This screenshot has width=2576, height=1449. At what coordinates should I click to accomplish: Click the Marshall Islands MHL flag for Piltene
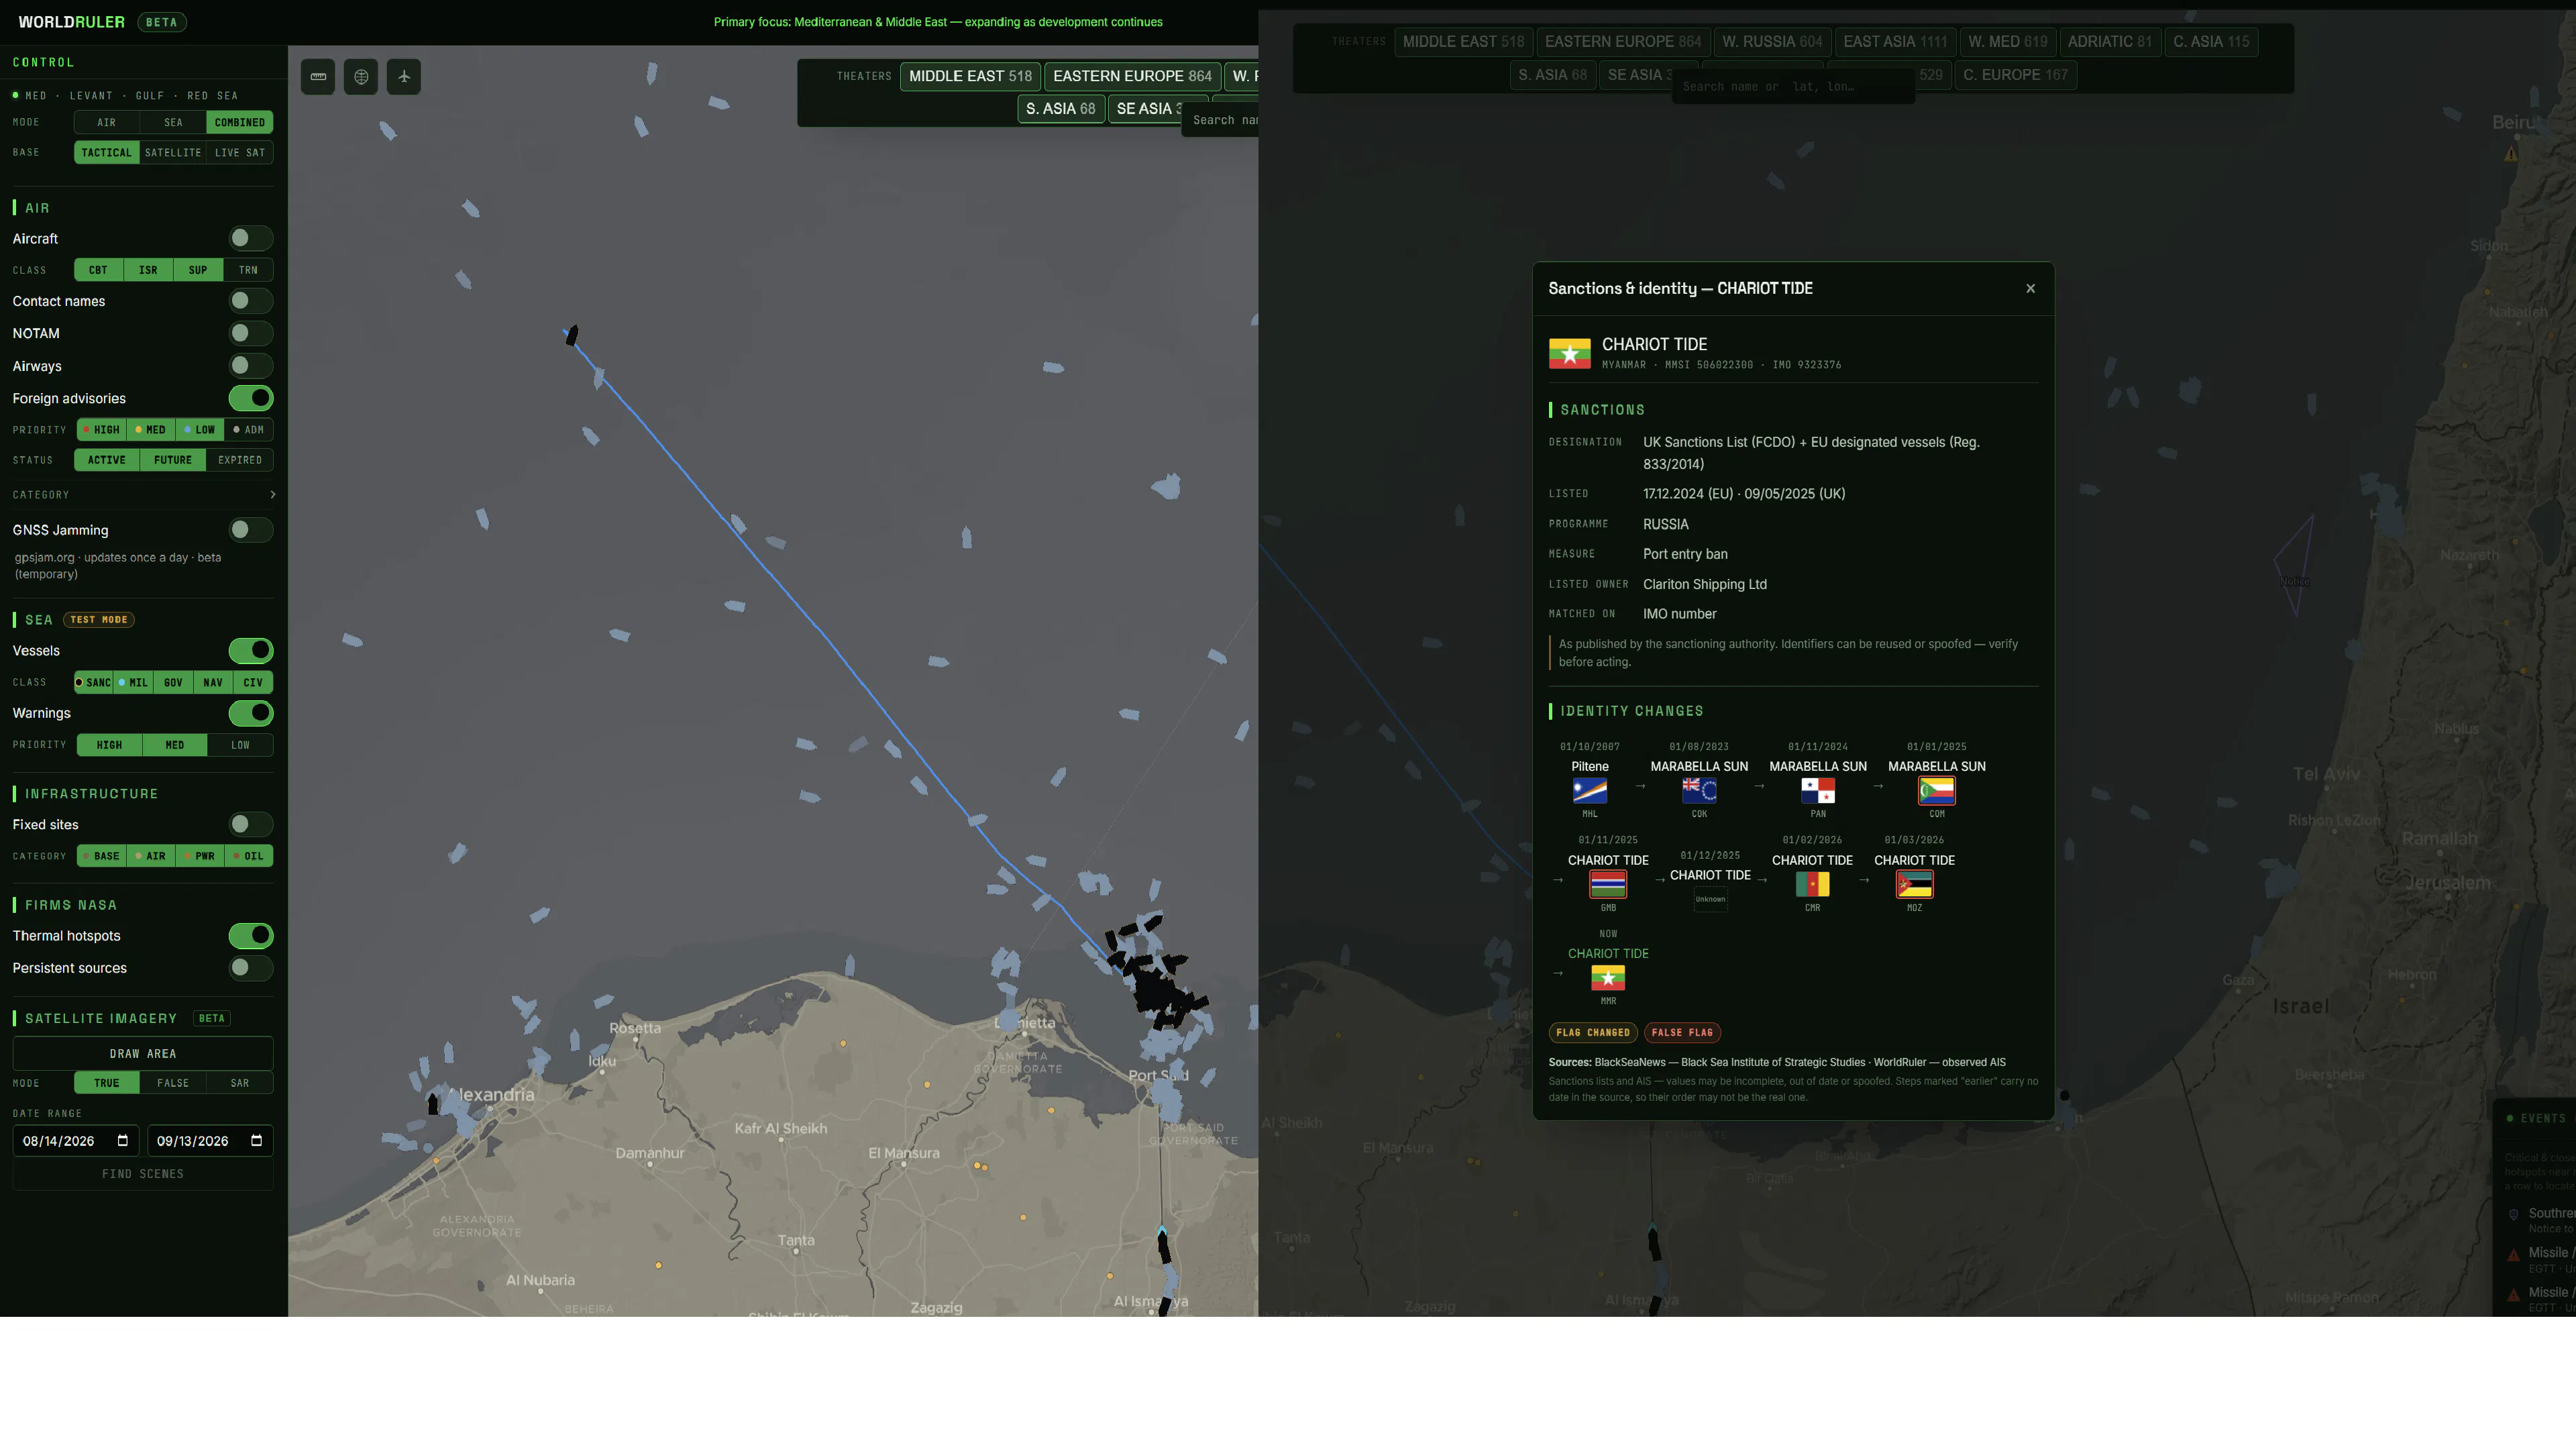pyautogui.click(x=1590, y=791)
